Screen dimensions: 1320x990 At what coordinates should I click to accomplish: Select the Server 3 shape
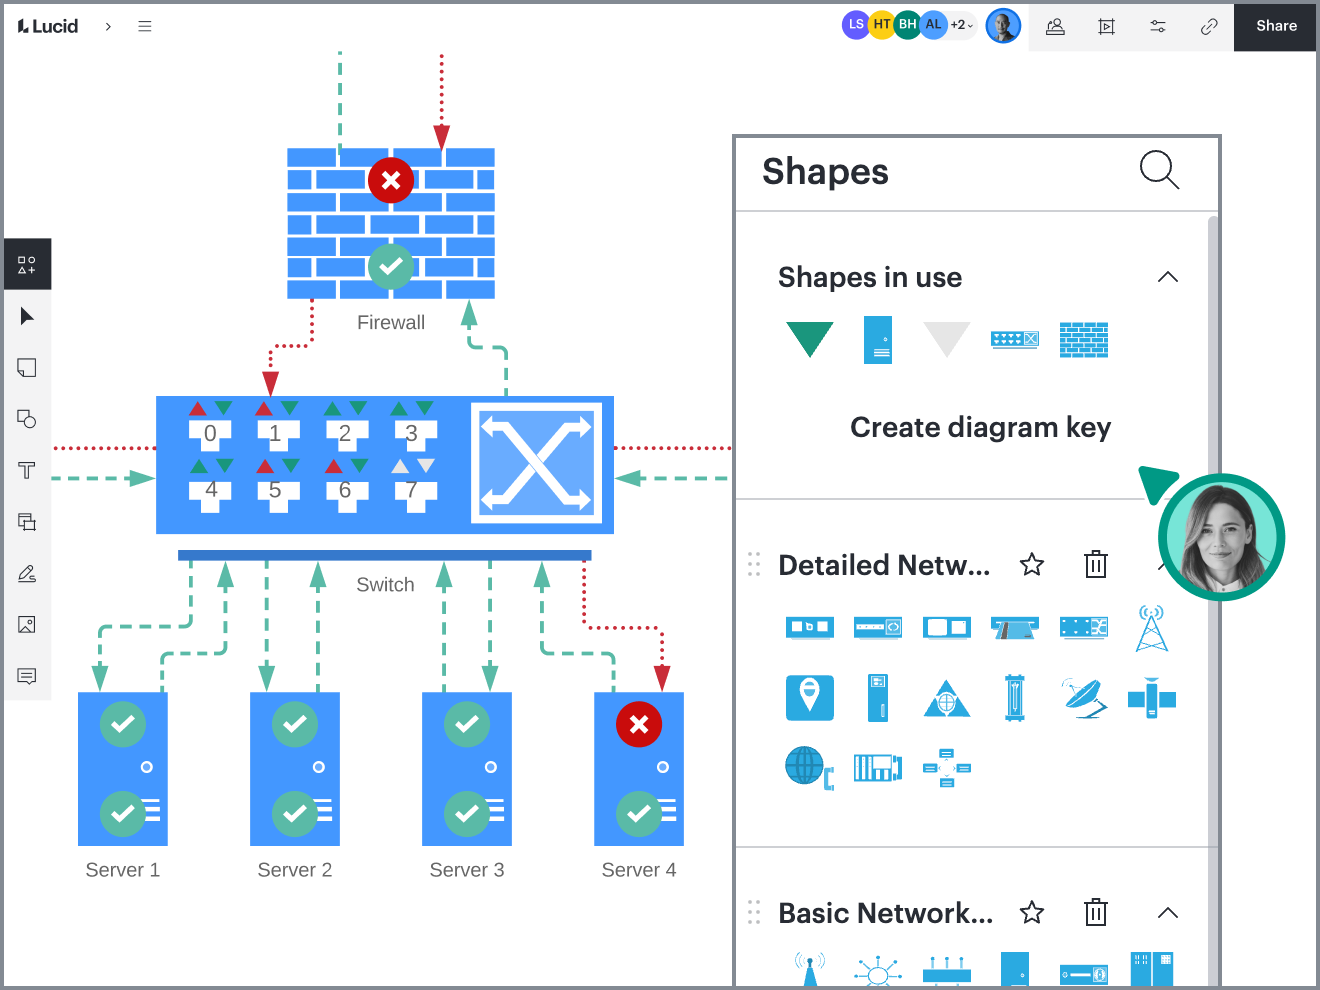[x=467, y=768]
